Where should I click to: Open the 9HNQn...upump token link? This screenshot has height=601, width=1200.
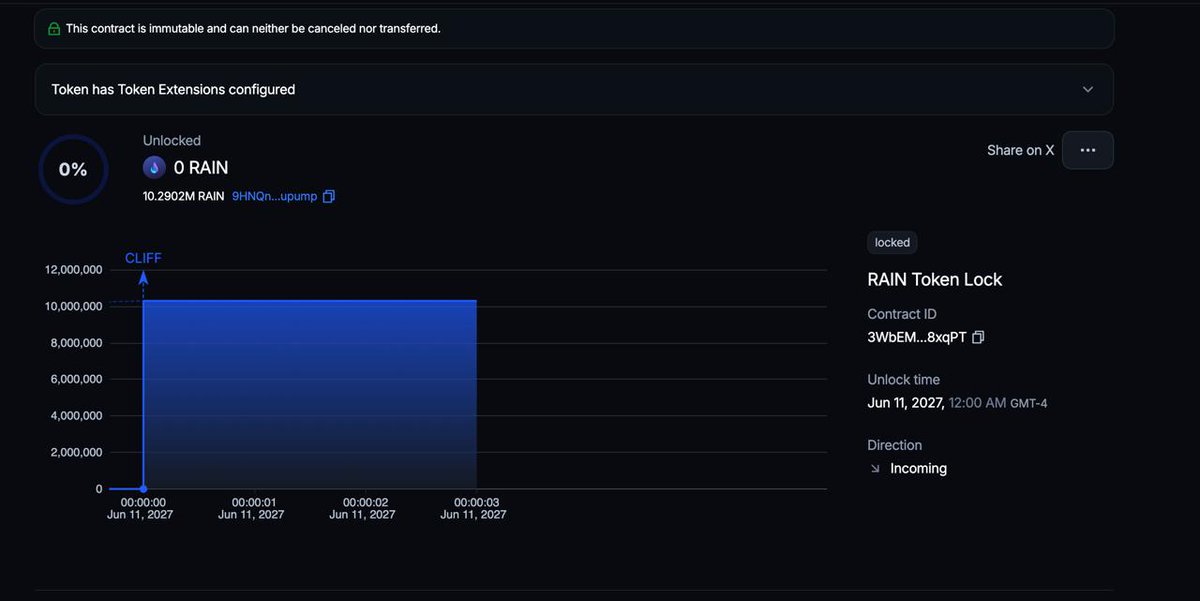point(274,197)
